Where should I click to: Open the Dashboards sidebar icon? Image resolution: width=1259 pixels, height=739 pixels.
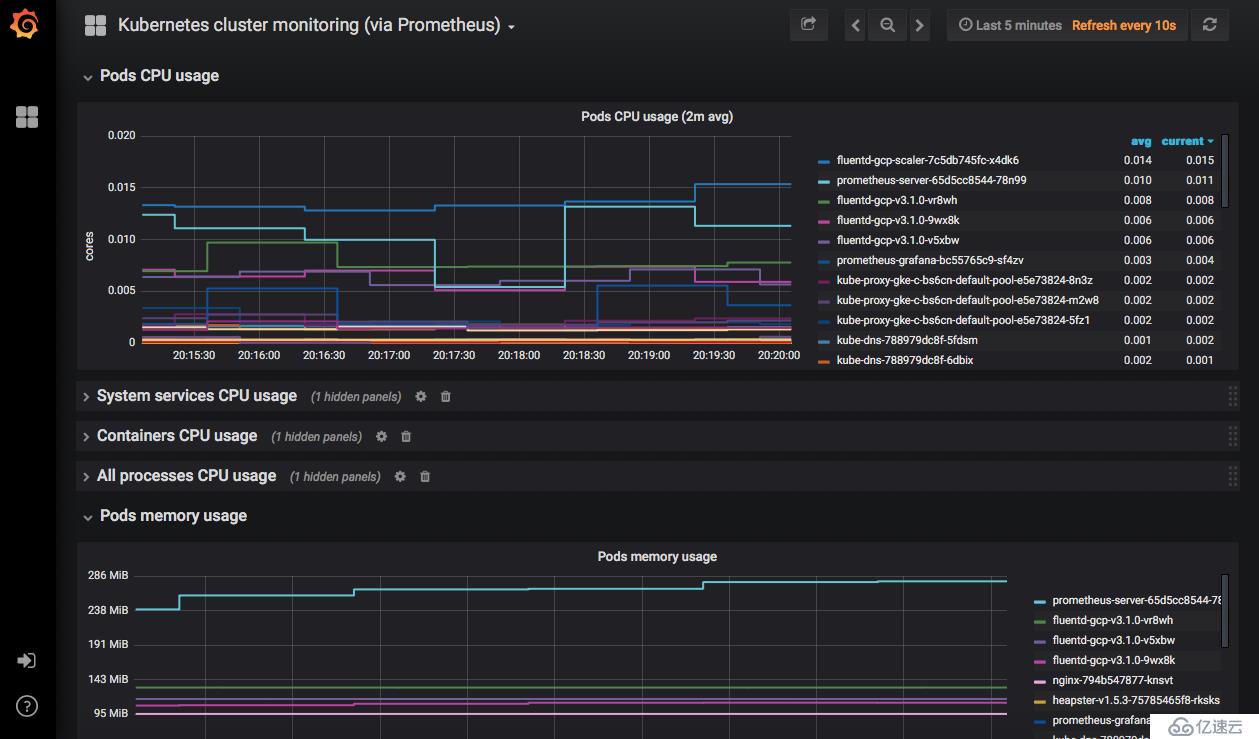(27, 117)
